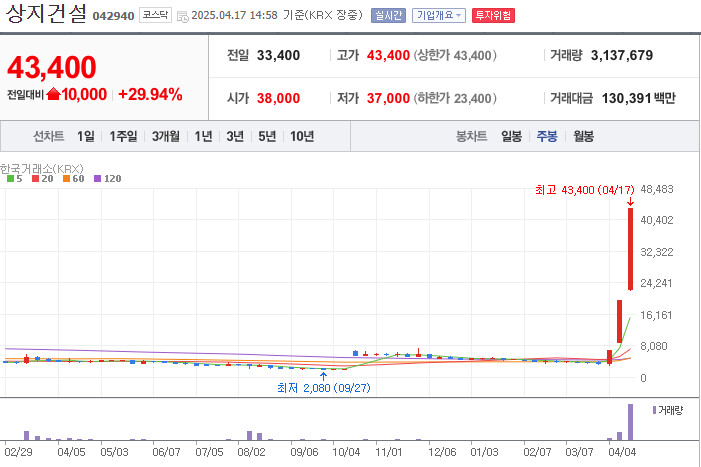Click the green 5 moving-average legend swatch

[x=8, y=179]
